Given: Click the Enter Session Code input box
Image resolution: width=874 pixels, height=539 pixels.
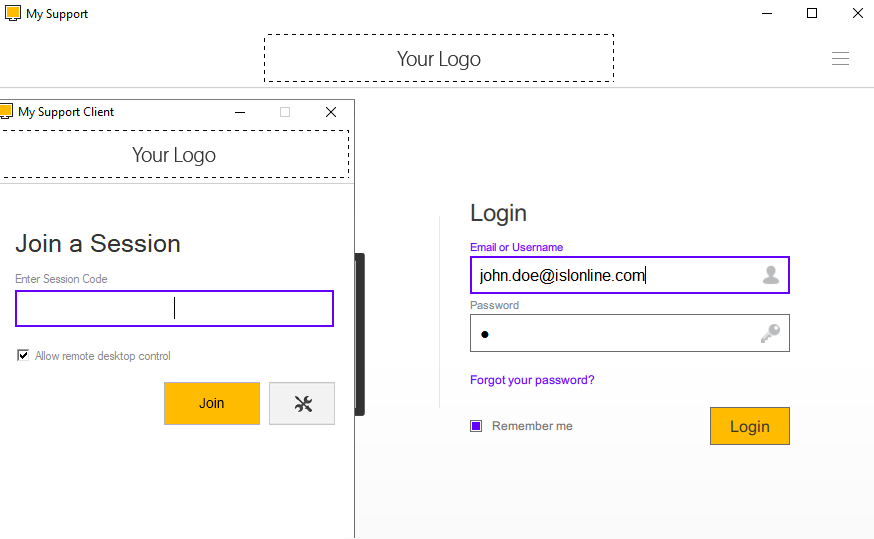Looking at the screenshot, I should point(174,308).
